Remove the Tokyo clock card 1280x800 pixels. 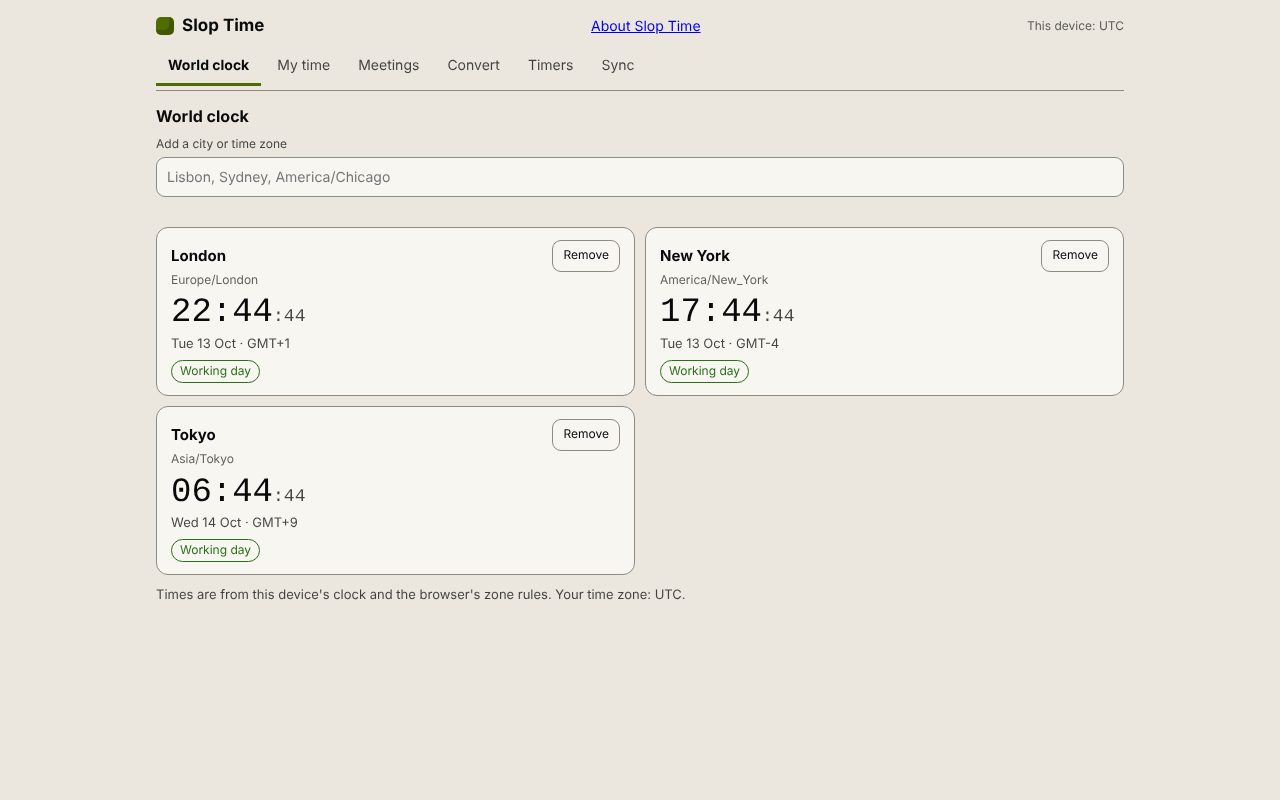pos(586,434)
